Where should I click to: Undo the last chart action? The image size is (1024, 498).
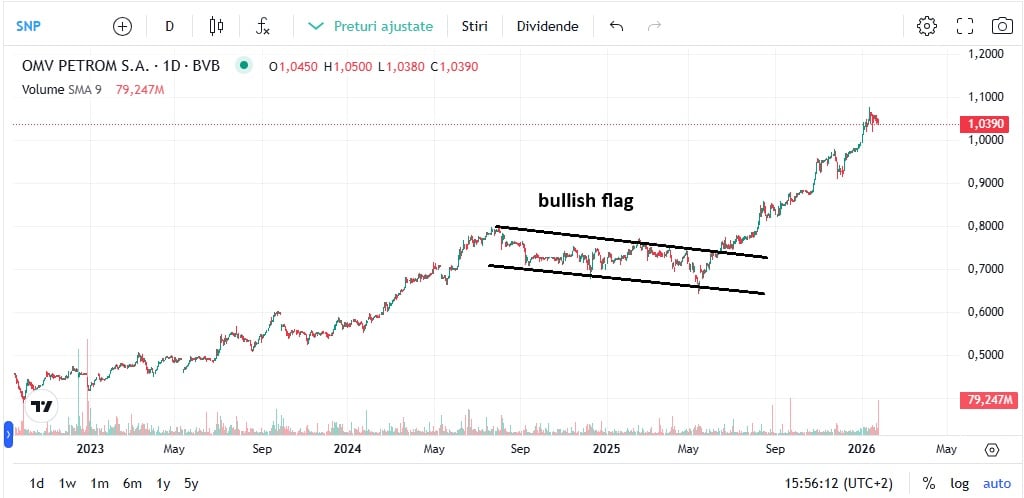coord(616,26)
